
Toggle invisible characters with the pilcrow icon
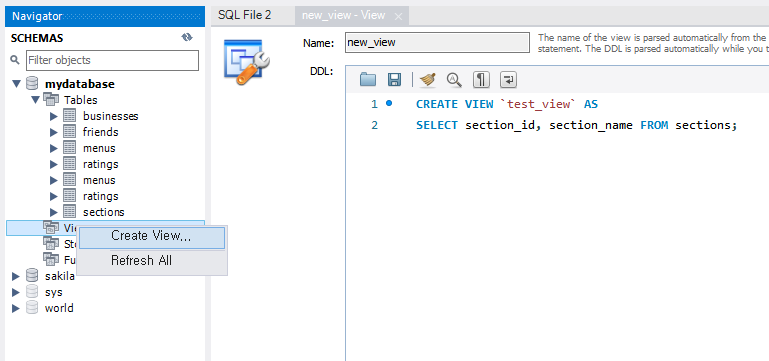coord(481,79)
